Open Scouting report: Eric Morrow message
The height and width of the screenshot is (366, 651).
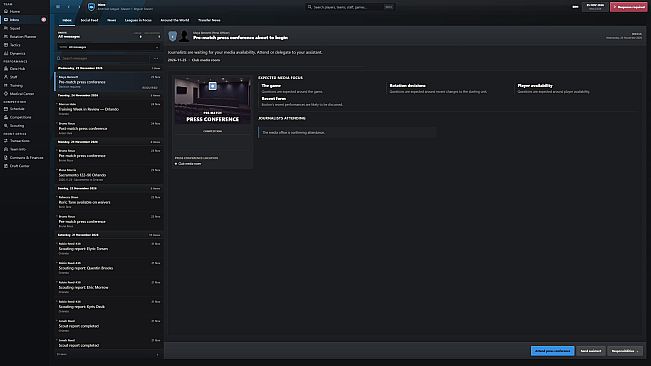(x=109, y=287)
